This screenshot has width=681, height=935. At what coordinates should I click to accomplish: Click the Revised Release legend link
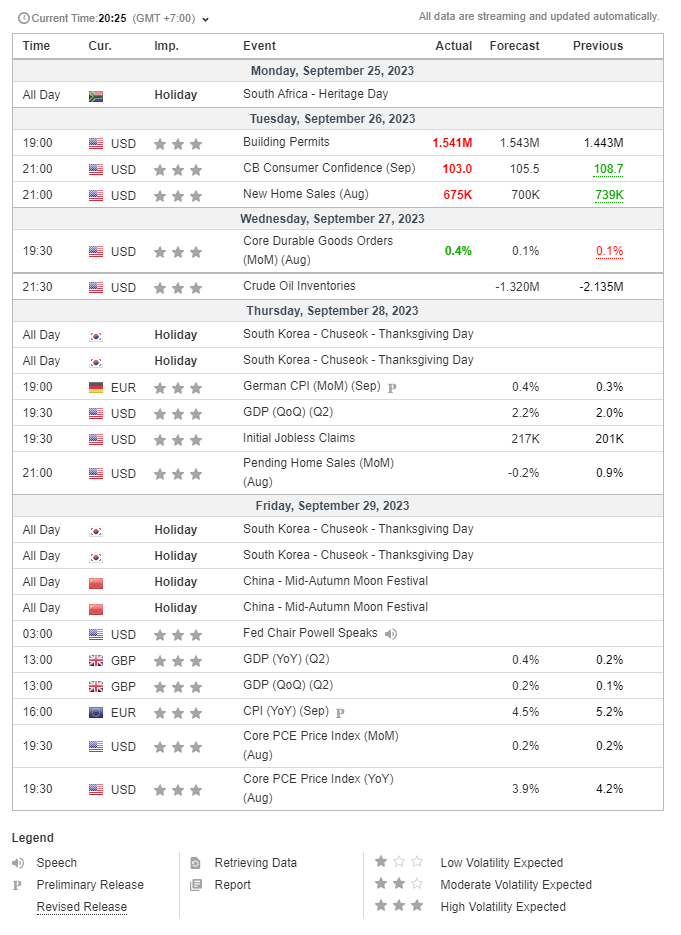(82, 907)
